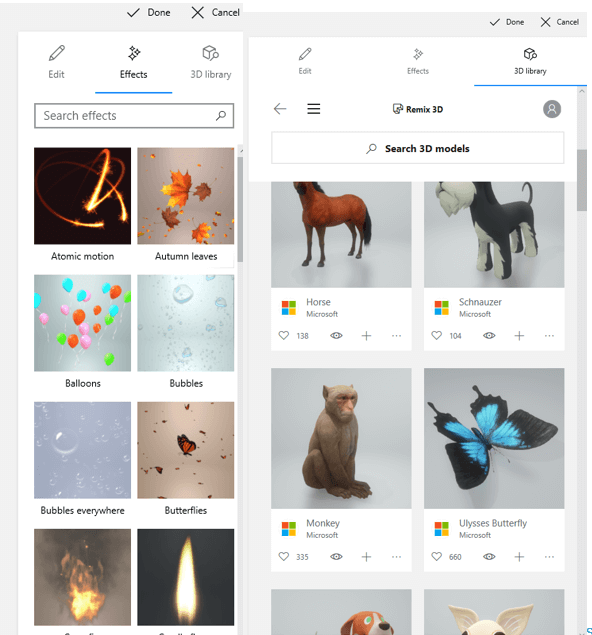Click the Search 3D models box
The height and width of the screenshot is (635, 592).
[417, 148]
